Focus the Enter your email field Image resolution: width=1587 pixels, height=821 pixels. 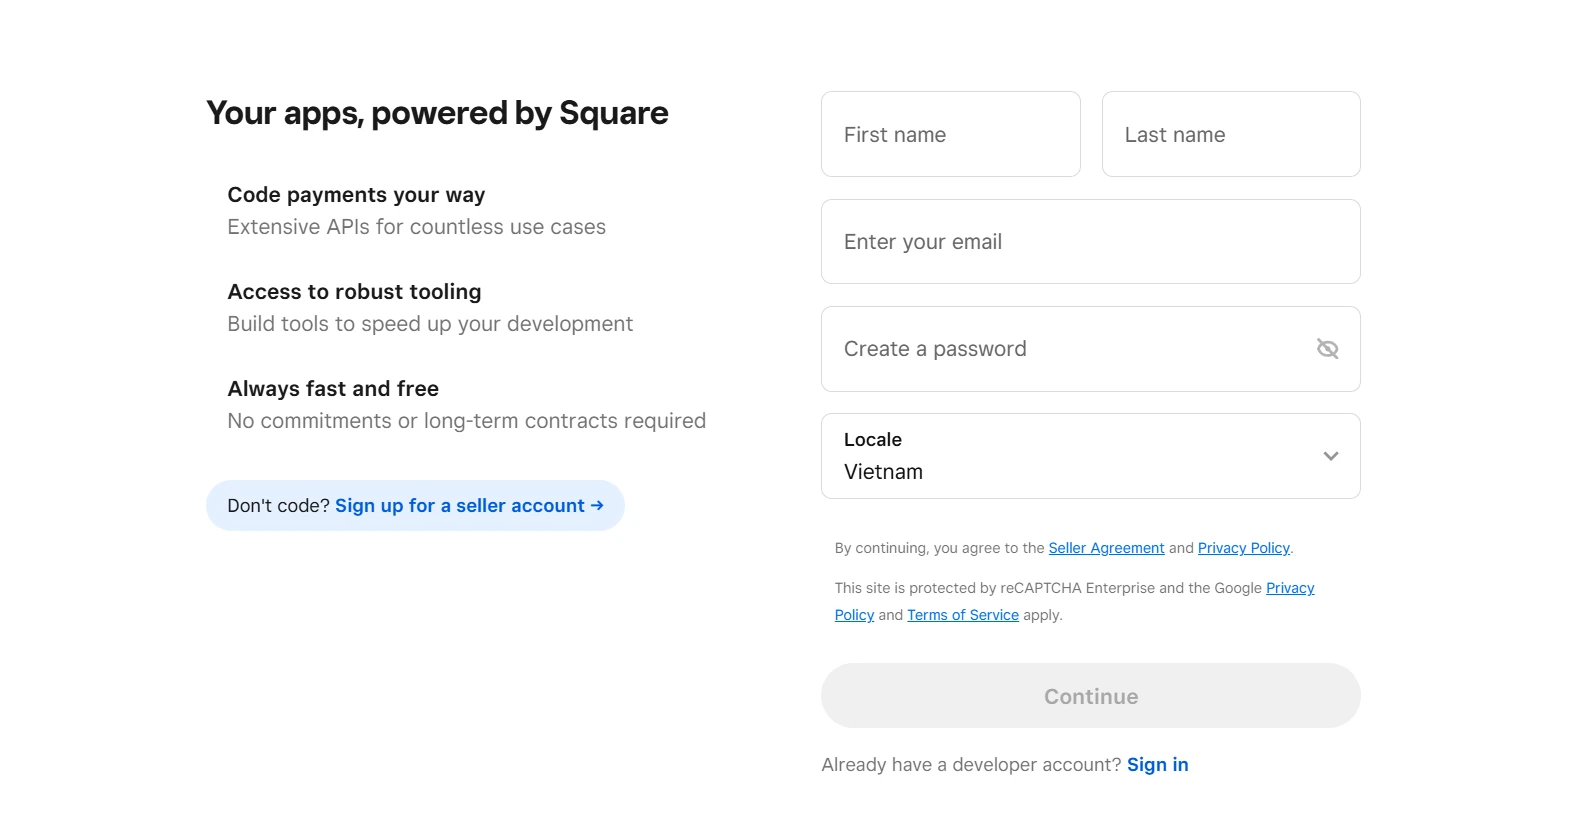click(1090, 242)
